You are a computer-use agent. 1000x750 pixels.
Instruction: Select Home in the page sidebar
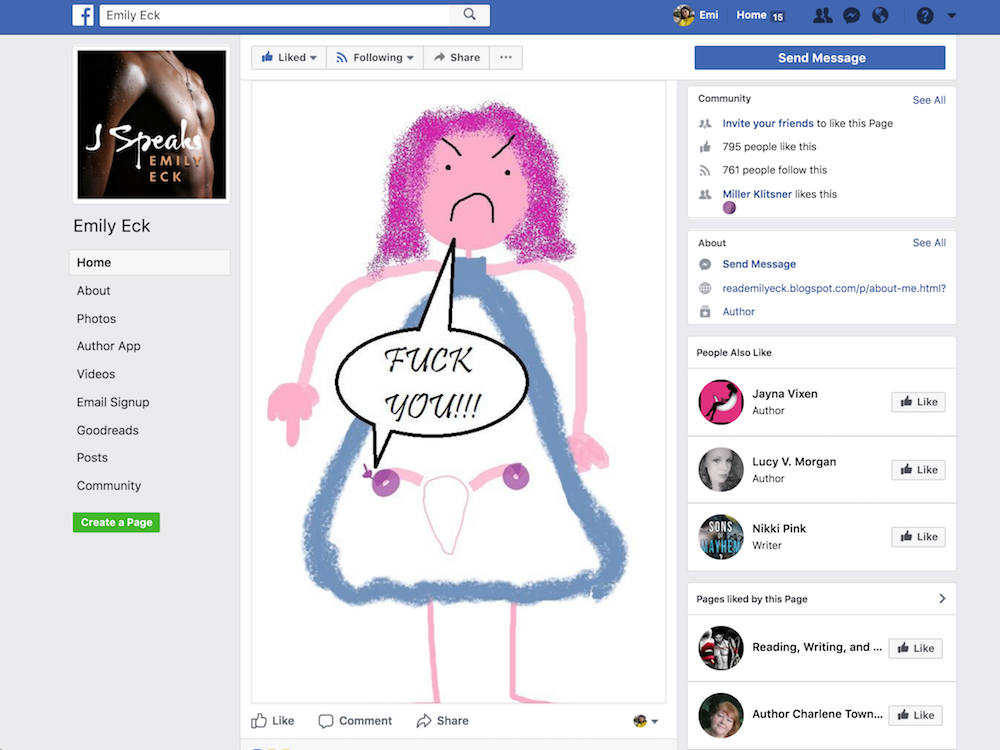click(x=149, y=263)
